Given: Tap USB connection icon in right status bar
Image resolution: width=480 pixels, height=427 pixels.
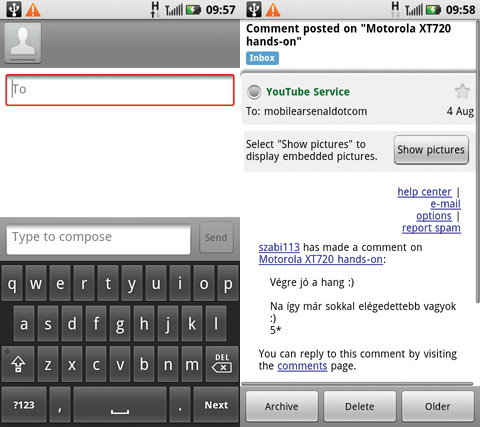Looking at the screenshot, I should pos(254,9).
